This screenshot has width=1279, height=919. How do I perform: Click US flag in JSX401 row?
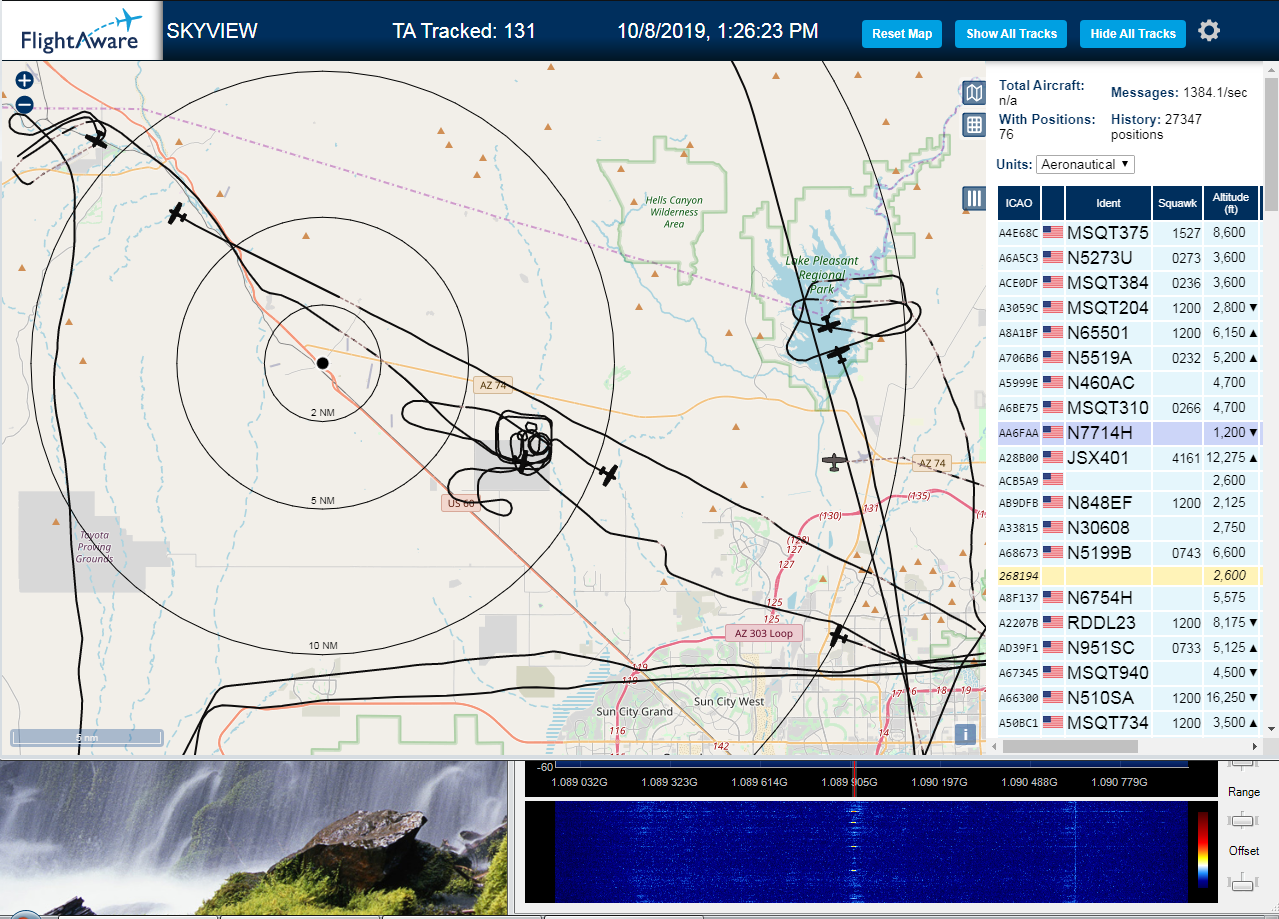pos(1053,458)
